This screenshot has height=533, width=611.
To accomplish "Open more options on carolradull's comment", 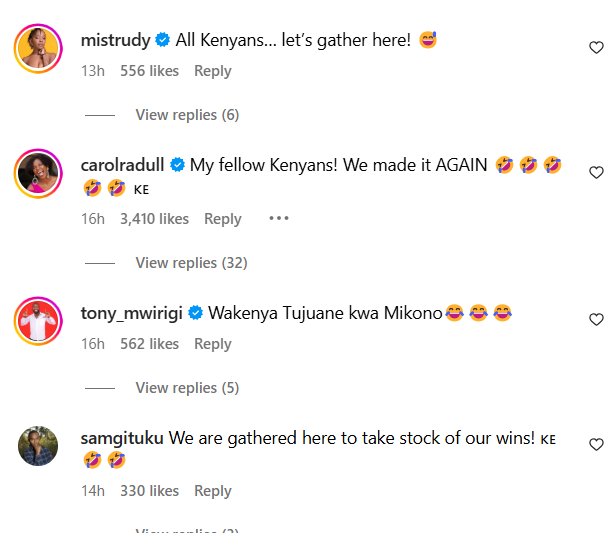I will click(278, 219).
